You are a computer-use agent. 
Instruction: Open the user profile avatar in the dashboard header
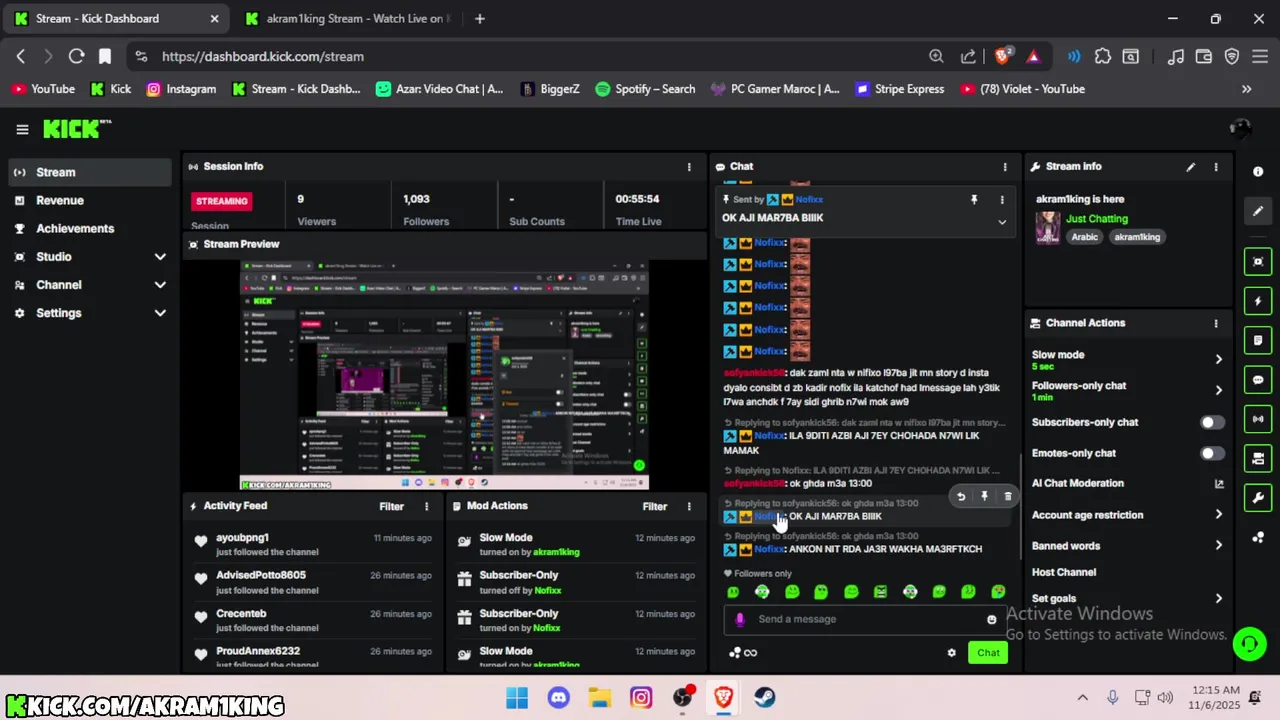[1240, 128]
